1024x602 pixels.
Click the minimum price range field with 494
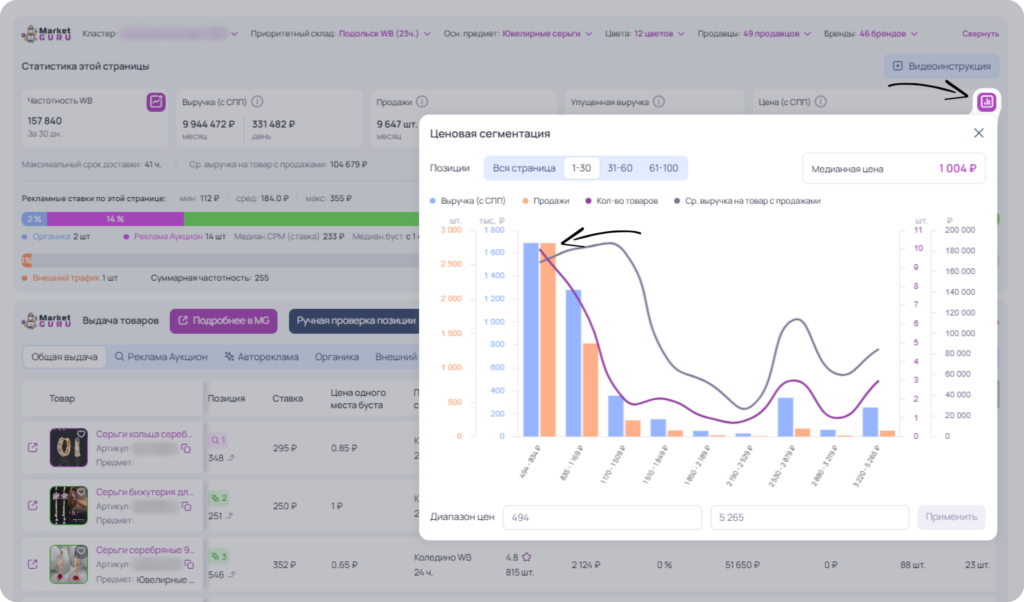[602, 517]
